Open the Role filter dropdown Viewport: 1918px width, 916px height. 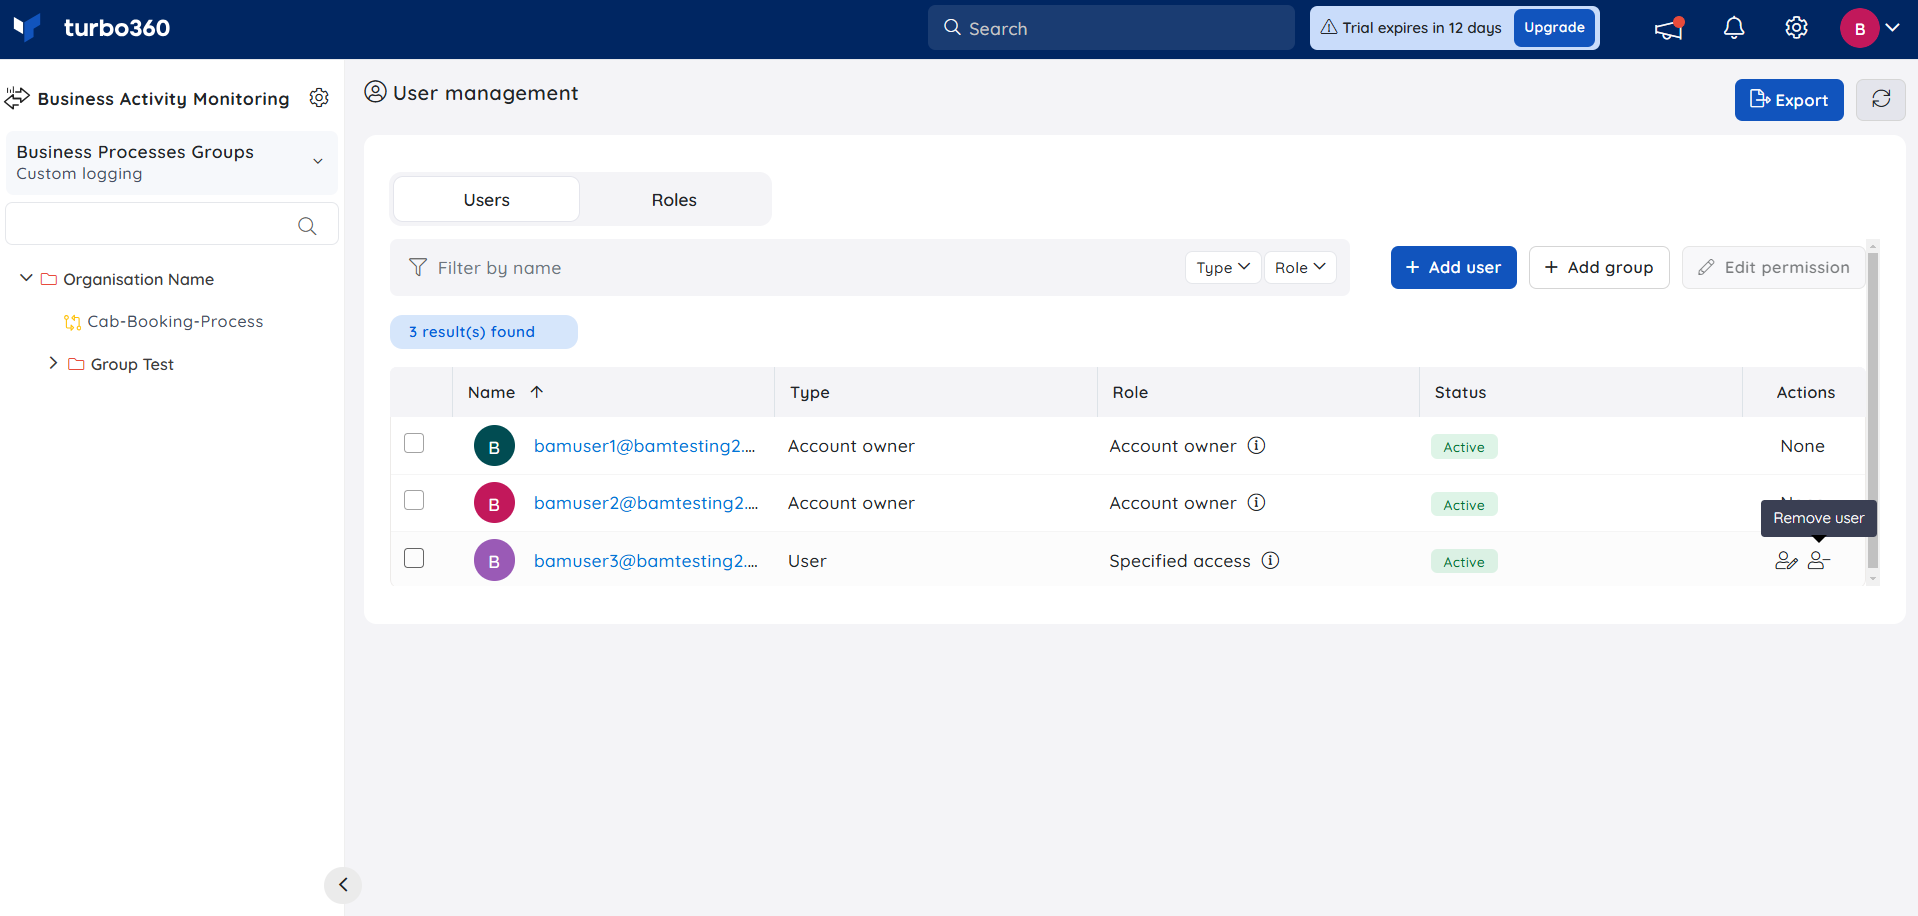(1300, 267)
